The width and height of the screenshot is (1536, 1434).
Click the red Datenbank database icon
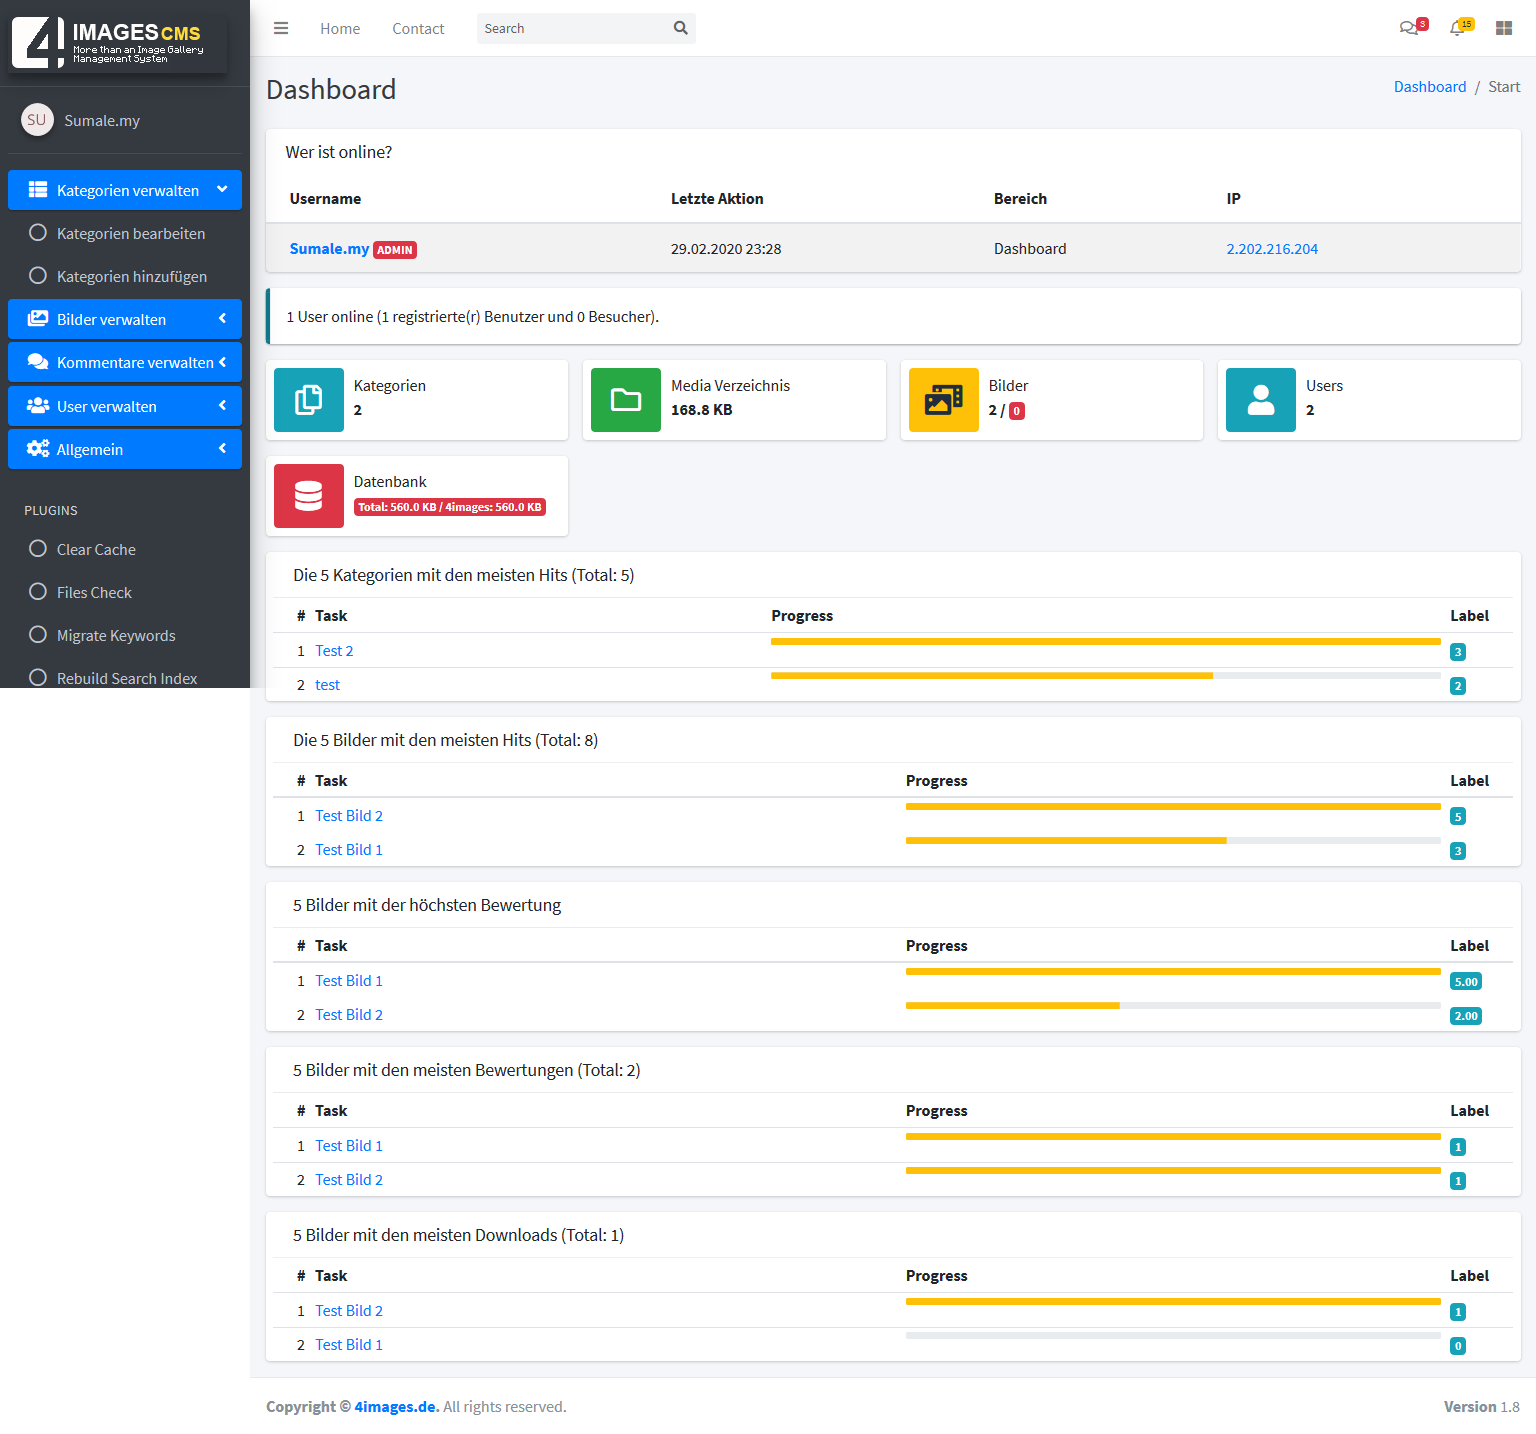click(x=308, y=496)
